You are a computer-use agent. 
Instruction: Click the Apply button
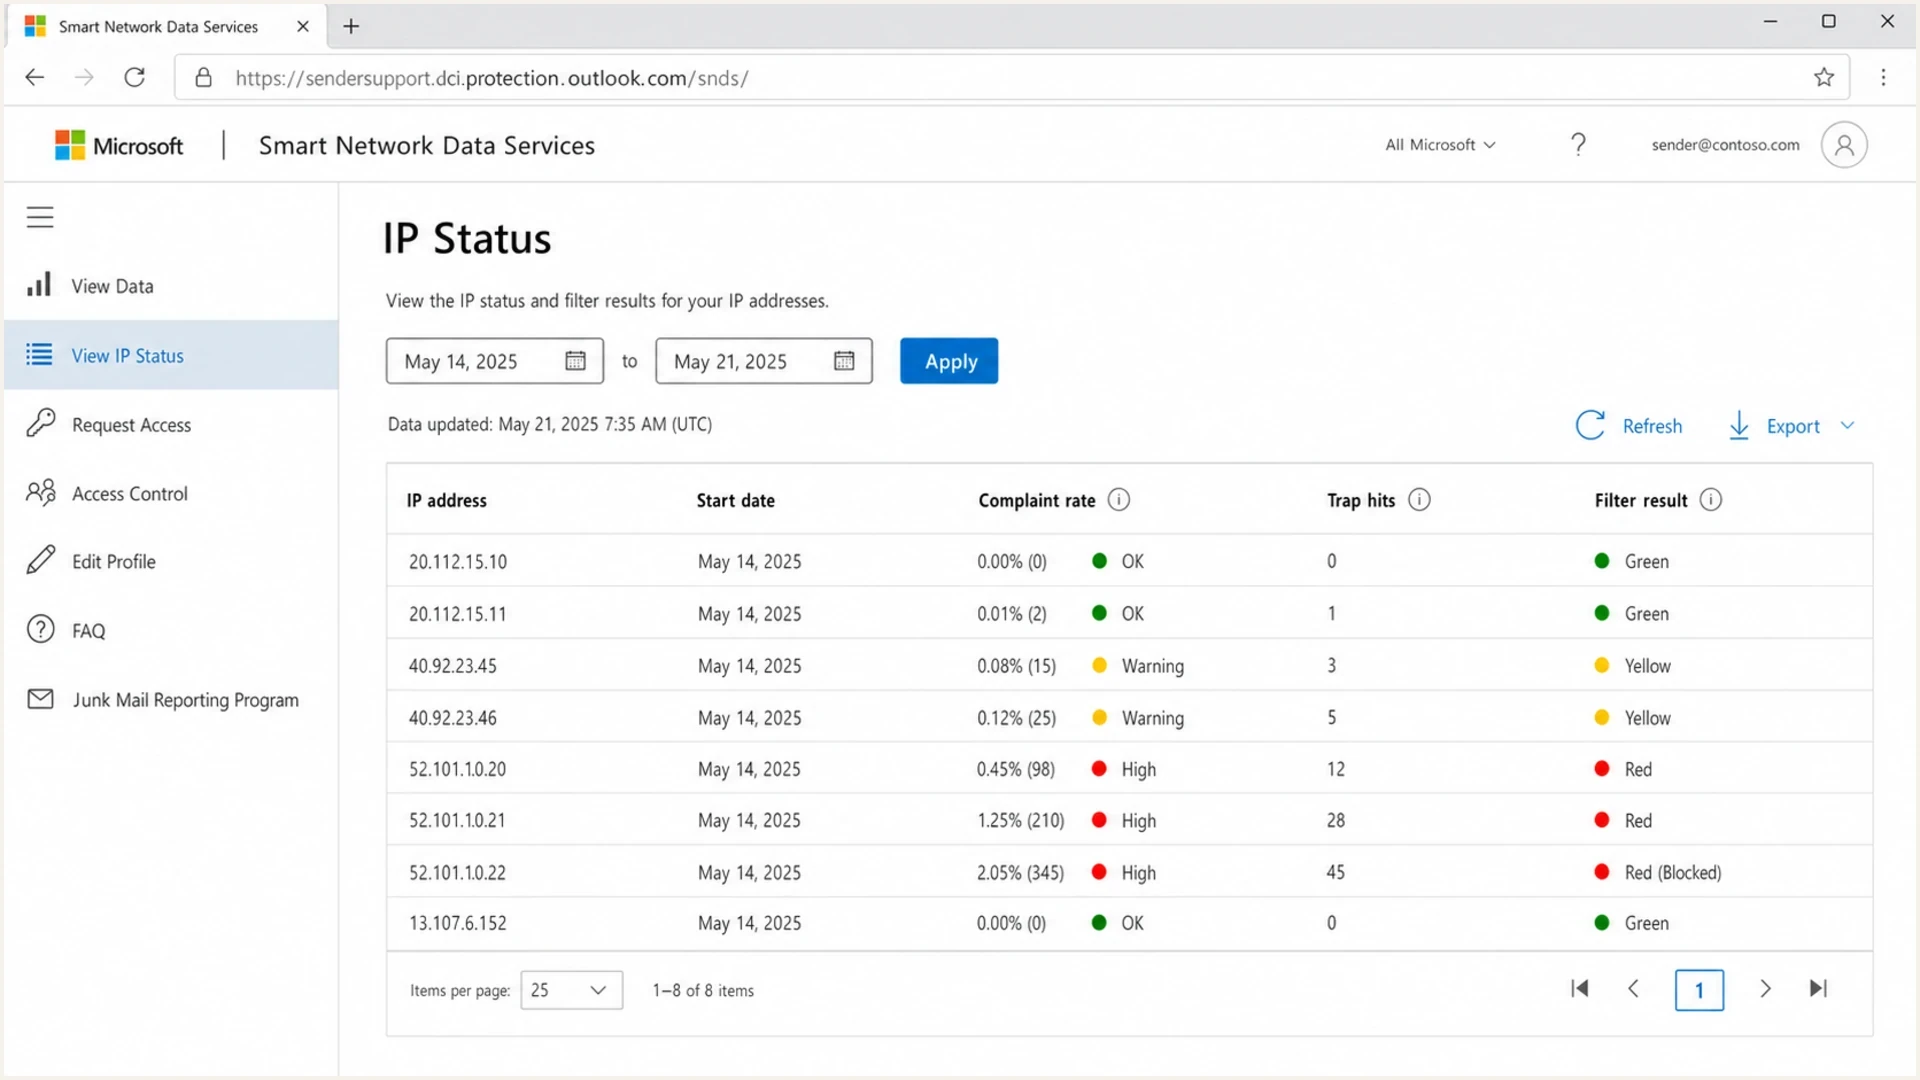tap(949, 361)
